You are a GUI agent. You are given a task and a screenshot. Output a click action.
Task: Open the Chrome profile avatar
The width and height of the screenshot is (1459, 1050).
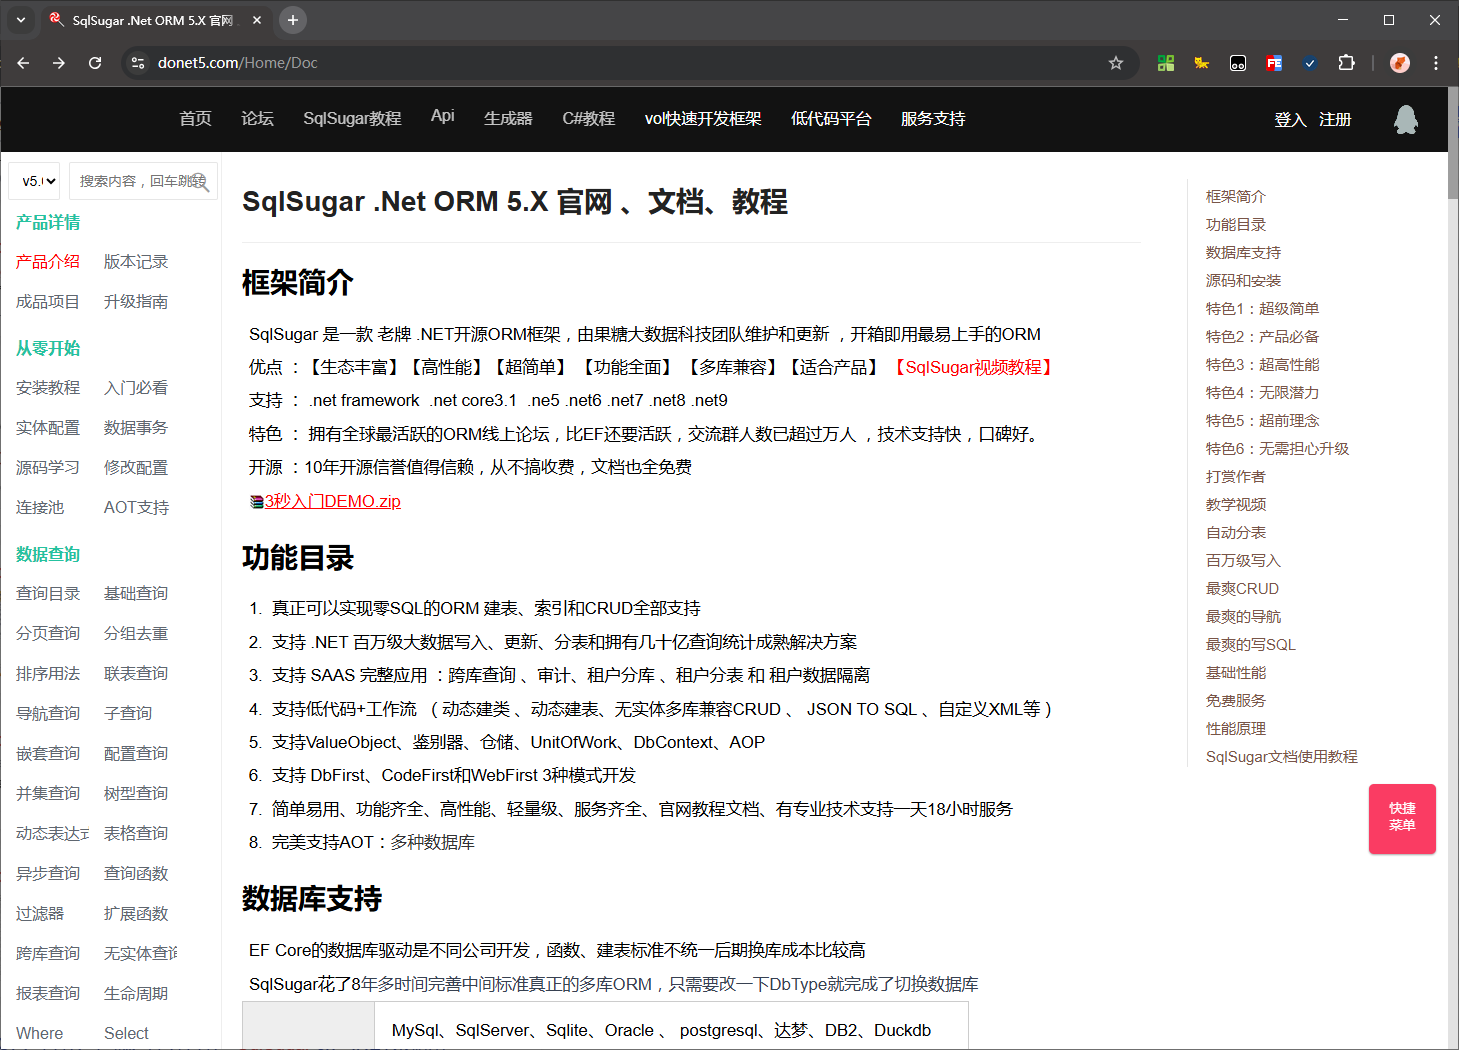(x=1400, y=63)
